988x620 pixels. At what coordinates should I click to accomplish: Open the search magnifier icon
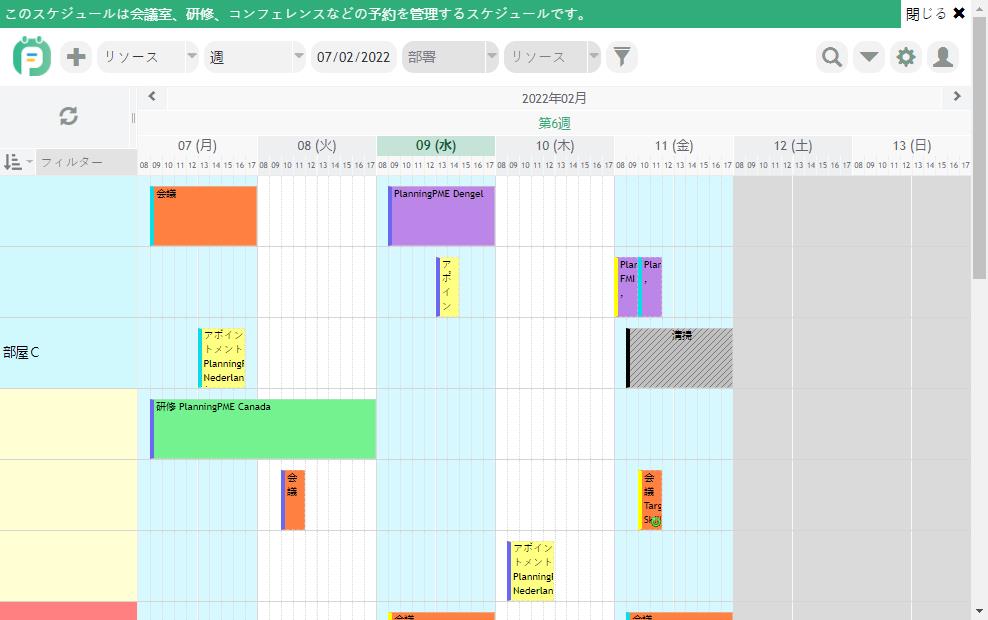coord(832,57)
